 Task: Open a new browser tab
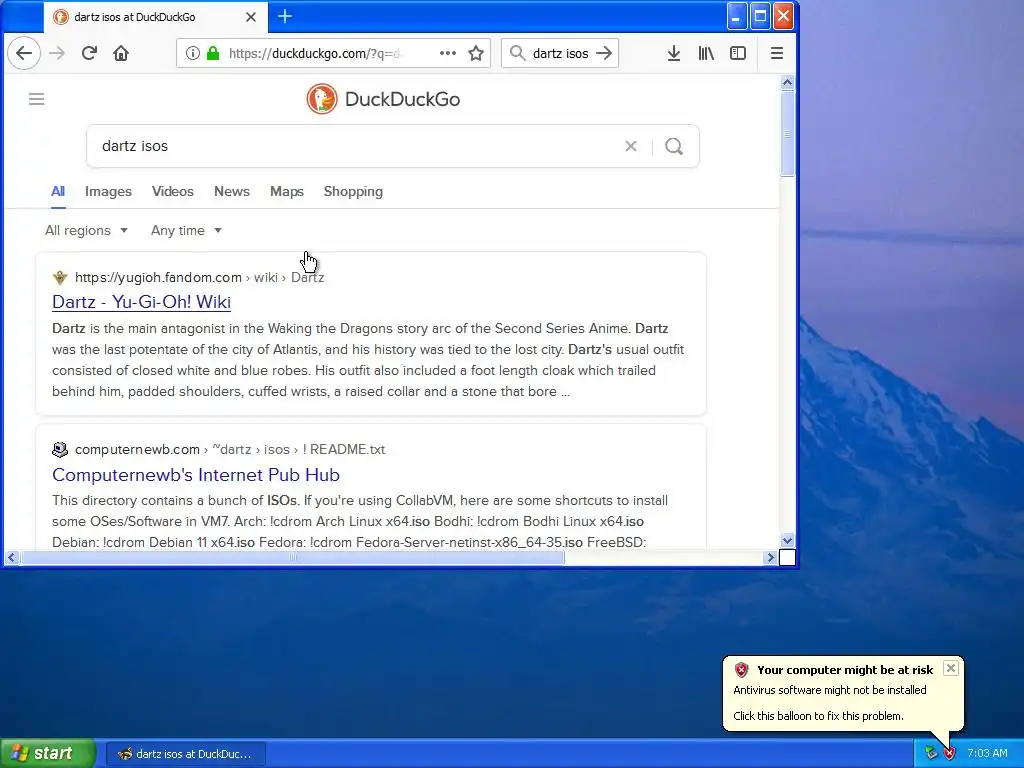click(285, 16)
